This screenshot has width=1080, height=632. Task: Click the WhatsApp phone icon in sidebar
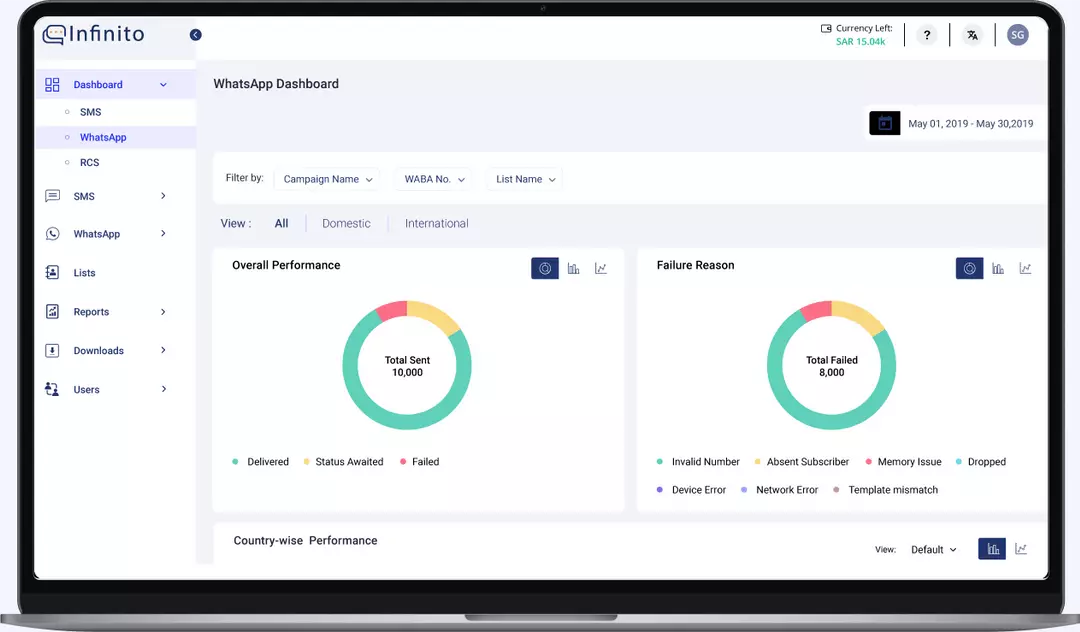coord(52,234)
